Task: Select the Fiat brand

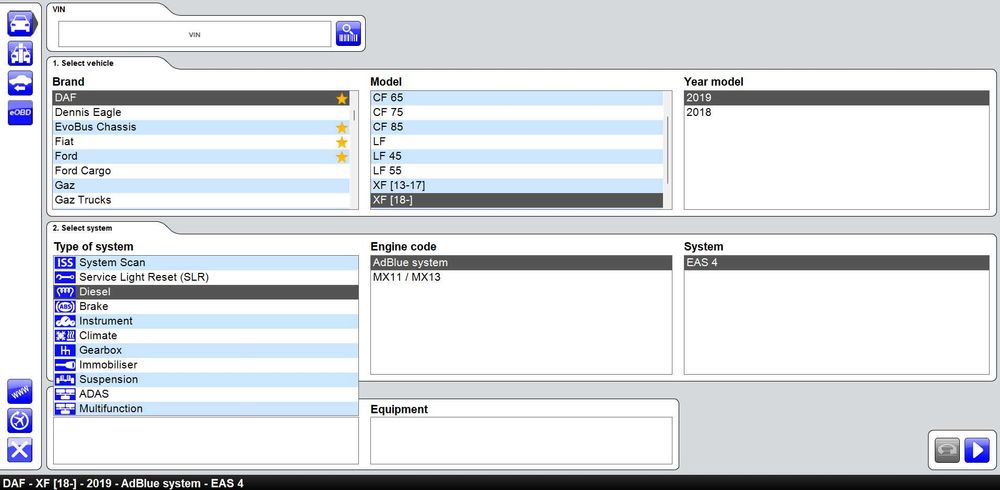Action: click(x=201, y=142)
